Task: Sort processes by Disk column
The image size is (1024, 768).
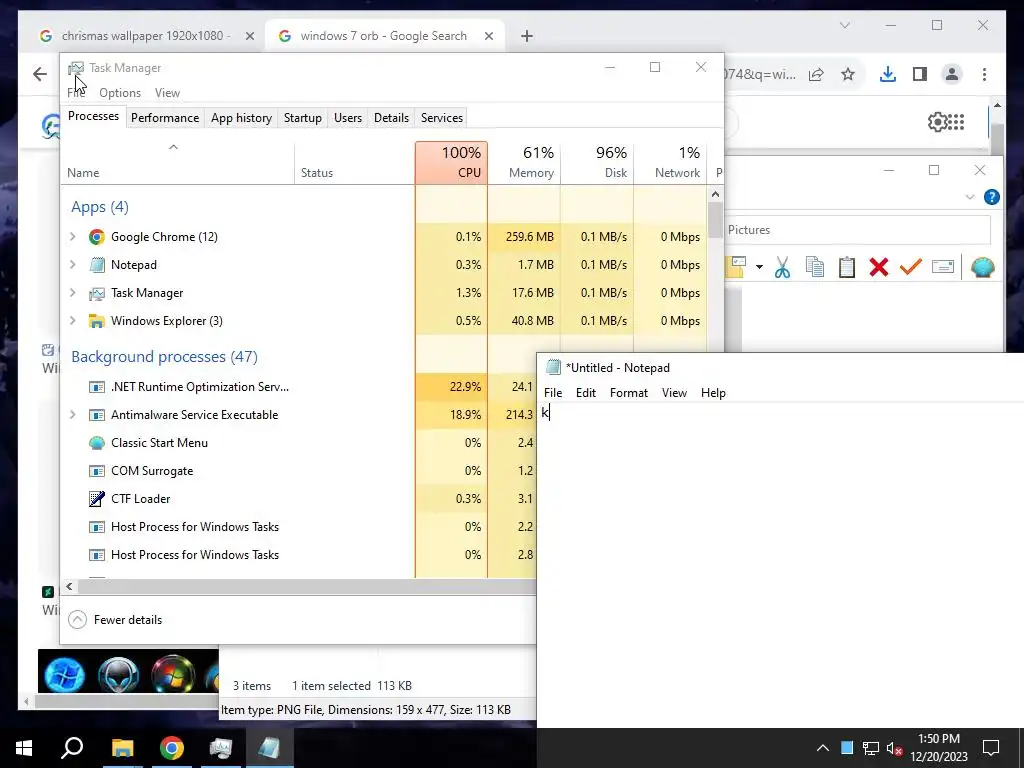Action: tap(597, 163)
